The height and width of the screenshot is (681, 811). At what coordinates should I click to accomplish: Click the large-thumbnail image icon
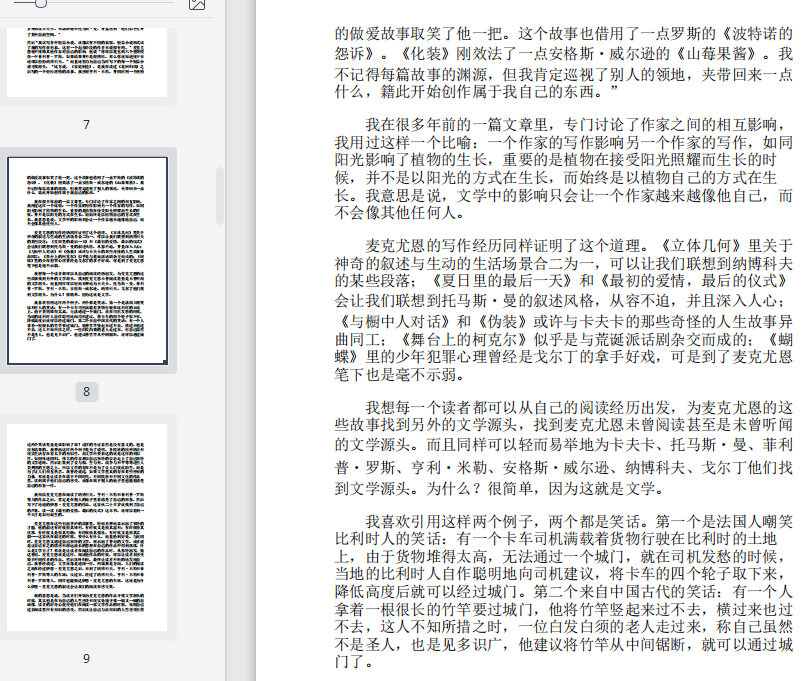(x=197, y=4)
